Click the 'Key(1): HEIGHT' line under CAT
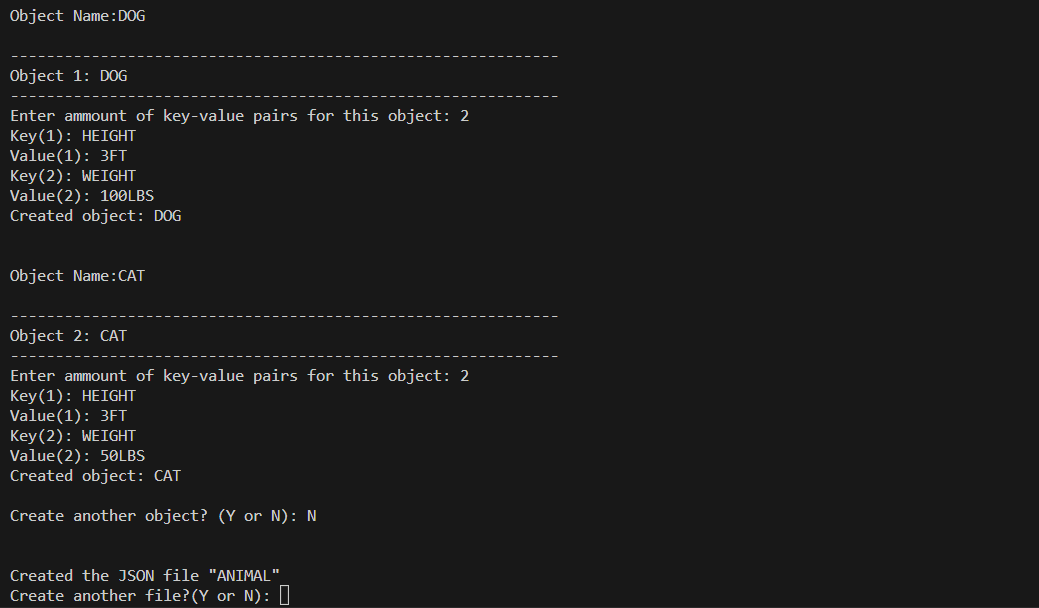Viewport: 1039px width, 608px height. pyautogui.click(x=73, y=396)
